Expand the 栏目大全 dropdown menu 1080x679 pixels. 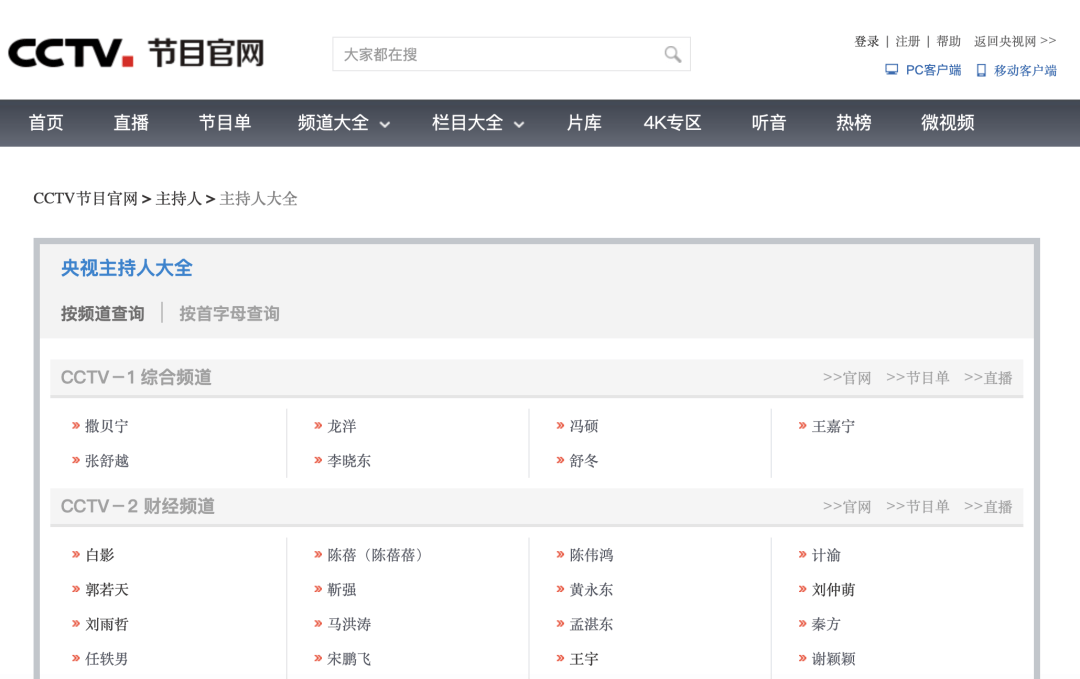pyautogui.click(x=477, y=123)
